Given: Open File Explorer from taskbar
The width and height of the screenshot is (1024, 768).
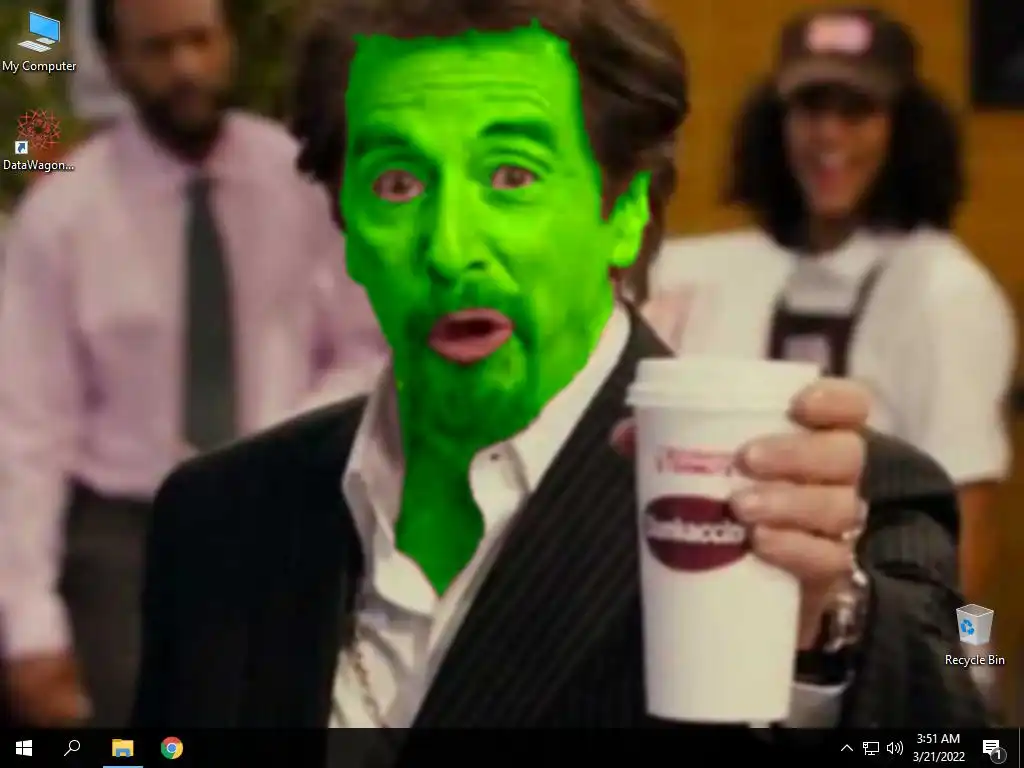Looking at the screenshot, I should tap(123, 748).
